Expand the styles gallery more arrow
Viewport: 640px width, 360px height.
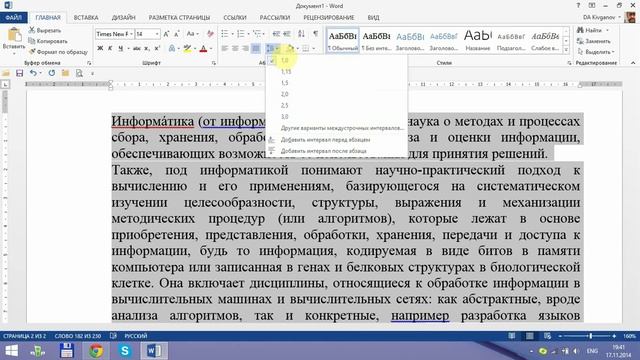(x=566, y=50)
